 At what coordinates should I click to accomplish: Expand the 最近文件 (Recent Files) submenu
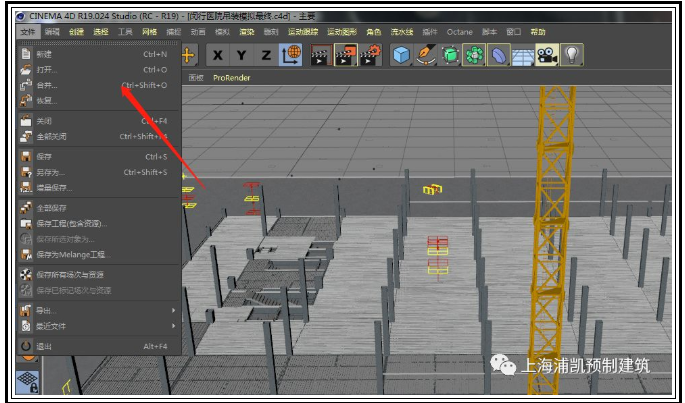[x=99, y=326]
